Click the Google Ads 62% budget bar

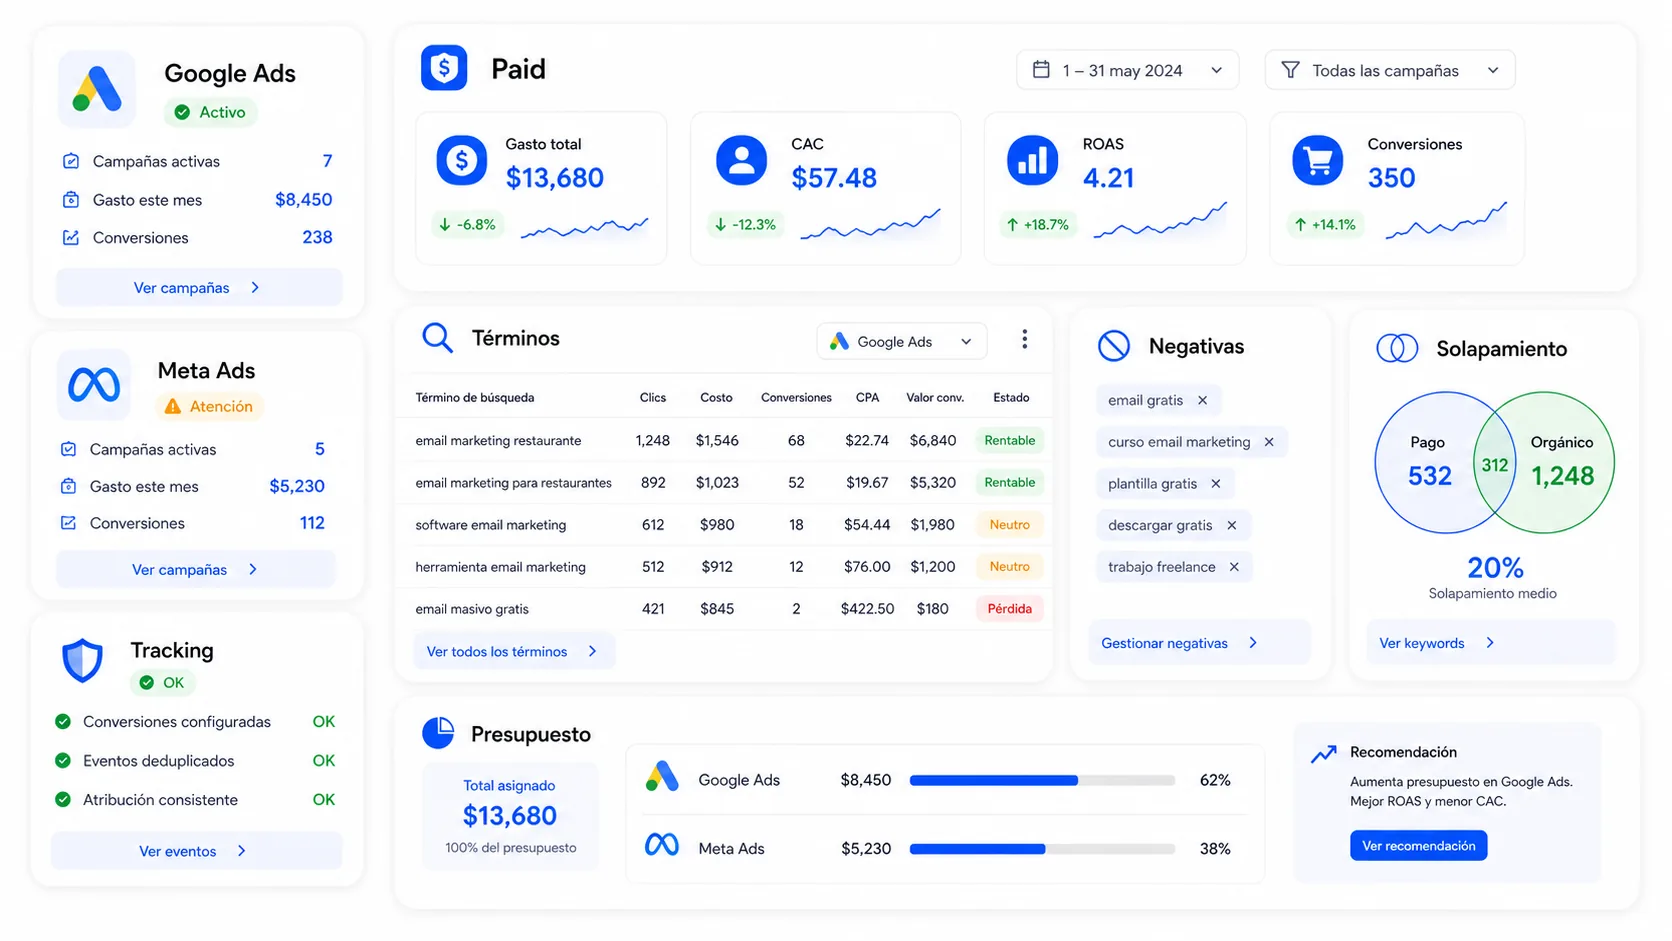coord(1042,780)
